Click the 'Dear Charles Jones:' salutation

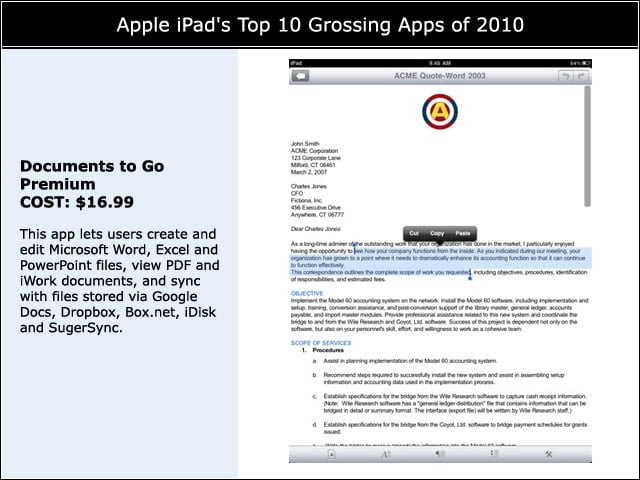pos(316,229)
